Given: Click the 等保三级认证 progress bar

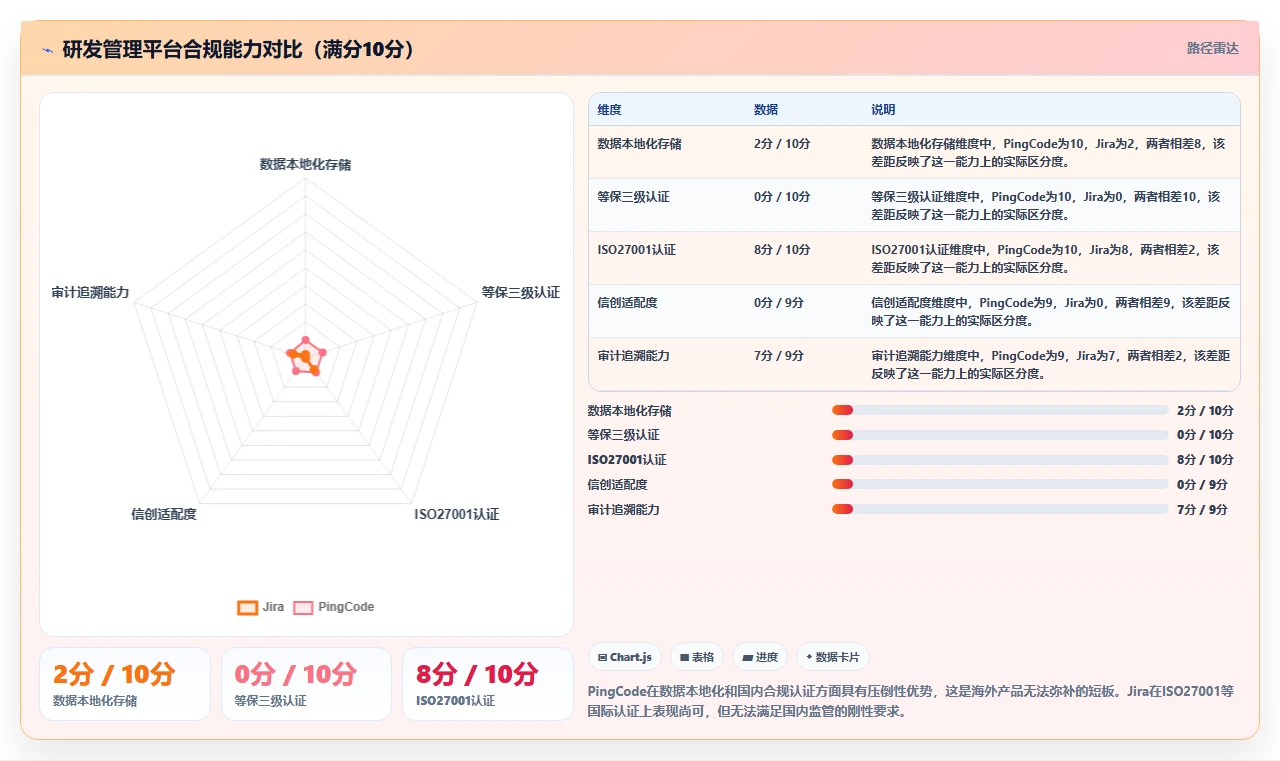Looking at the screenshot, I should pyautogui.click(x=1000, y=435).
